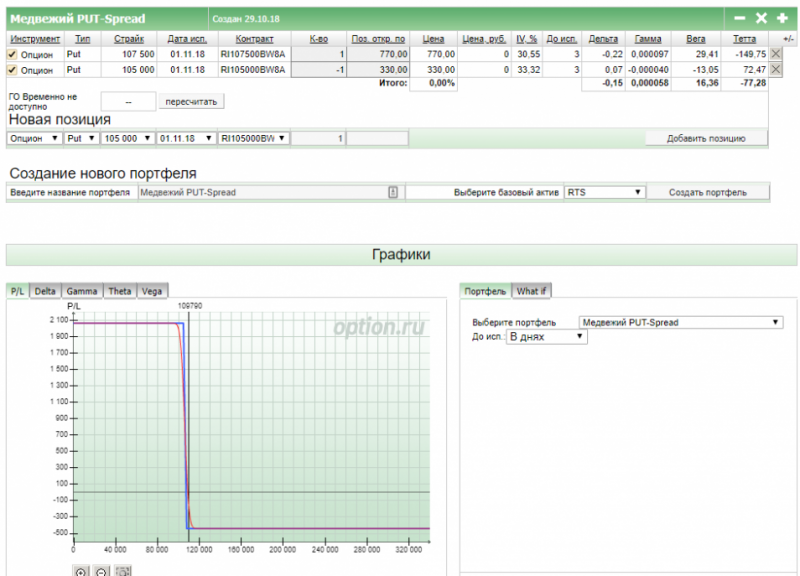Reset the chart zoom to fit
The height and width of the screenshot is (576, 800).
[123, 572]
